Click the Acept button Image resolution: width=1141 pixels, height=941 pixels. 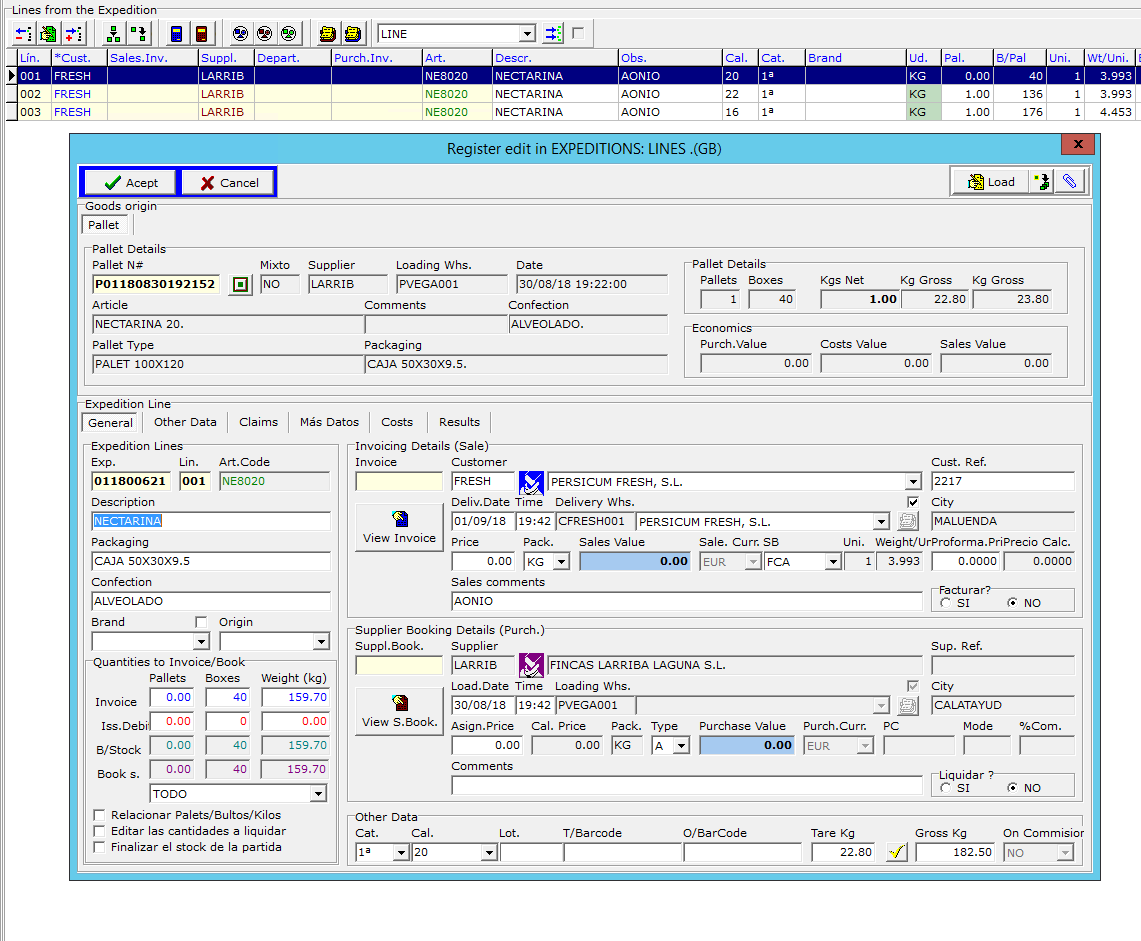130,183
